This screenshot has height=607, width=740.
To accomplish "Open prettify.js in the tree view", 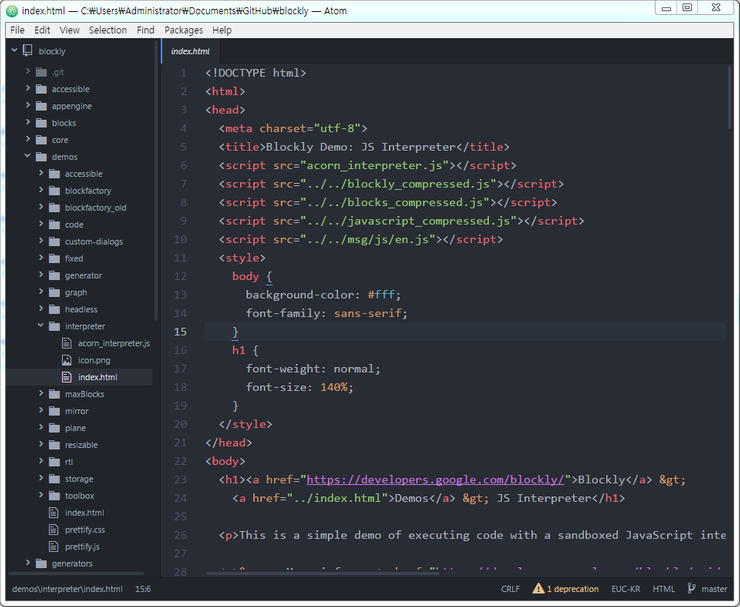I will click(x=82, y=547).
